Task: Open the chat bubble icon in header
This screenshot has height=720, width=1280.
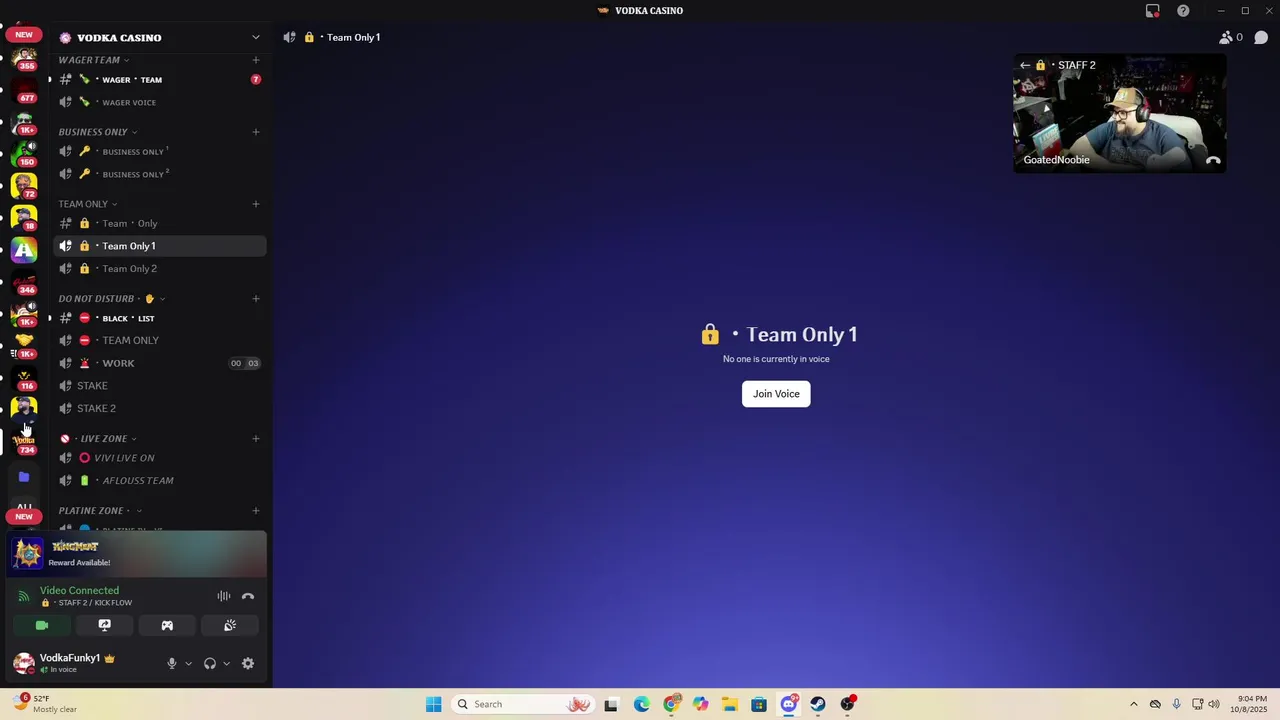Action: pos(1261,38)
